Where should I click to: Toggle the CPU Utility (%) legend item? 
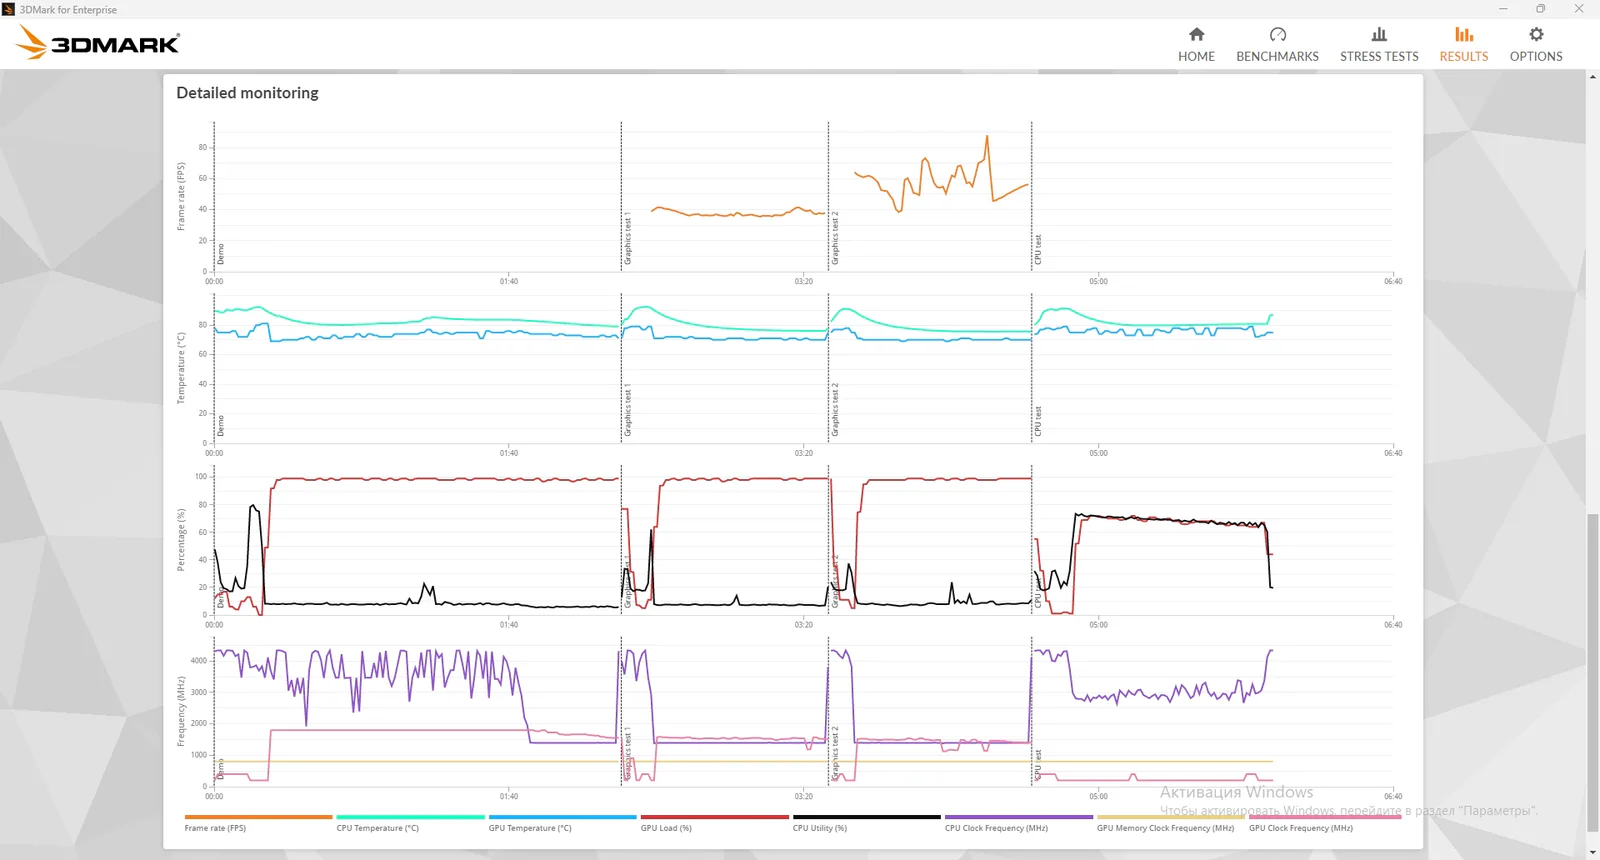[x=866, y=823]
